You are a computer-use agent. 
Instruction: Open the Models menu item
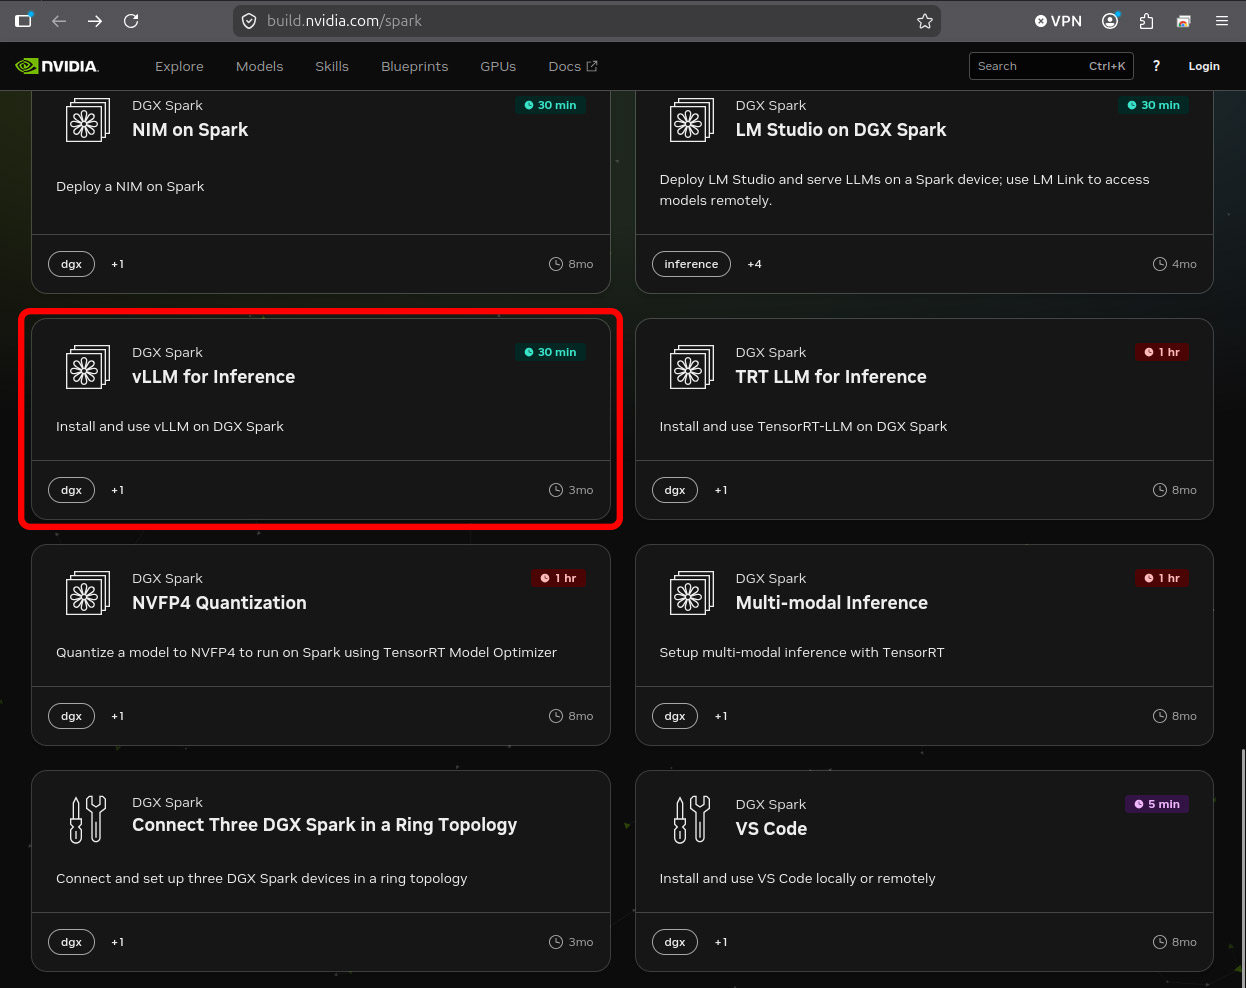point(260,66)
